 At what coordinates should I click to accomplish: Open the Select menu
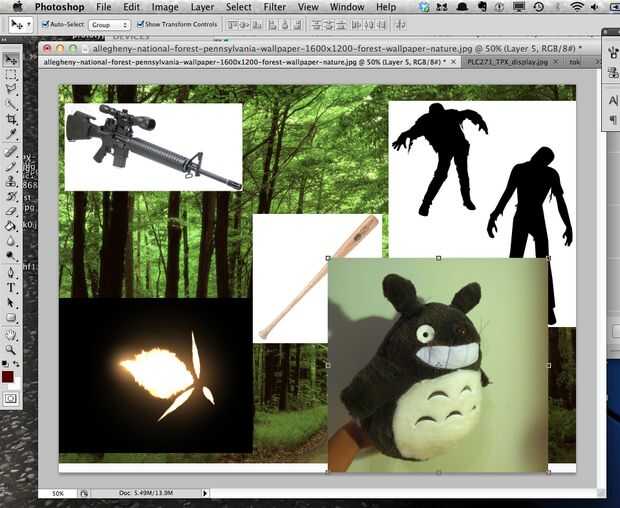click(239, 7)
